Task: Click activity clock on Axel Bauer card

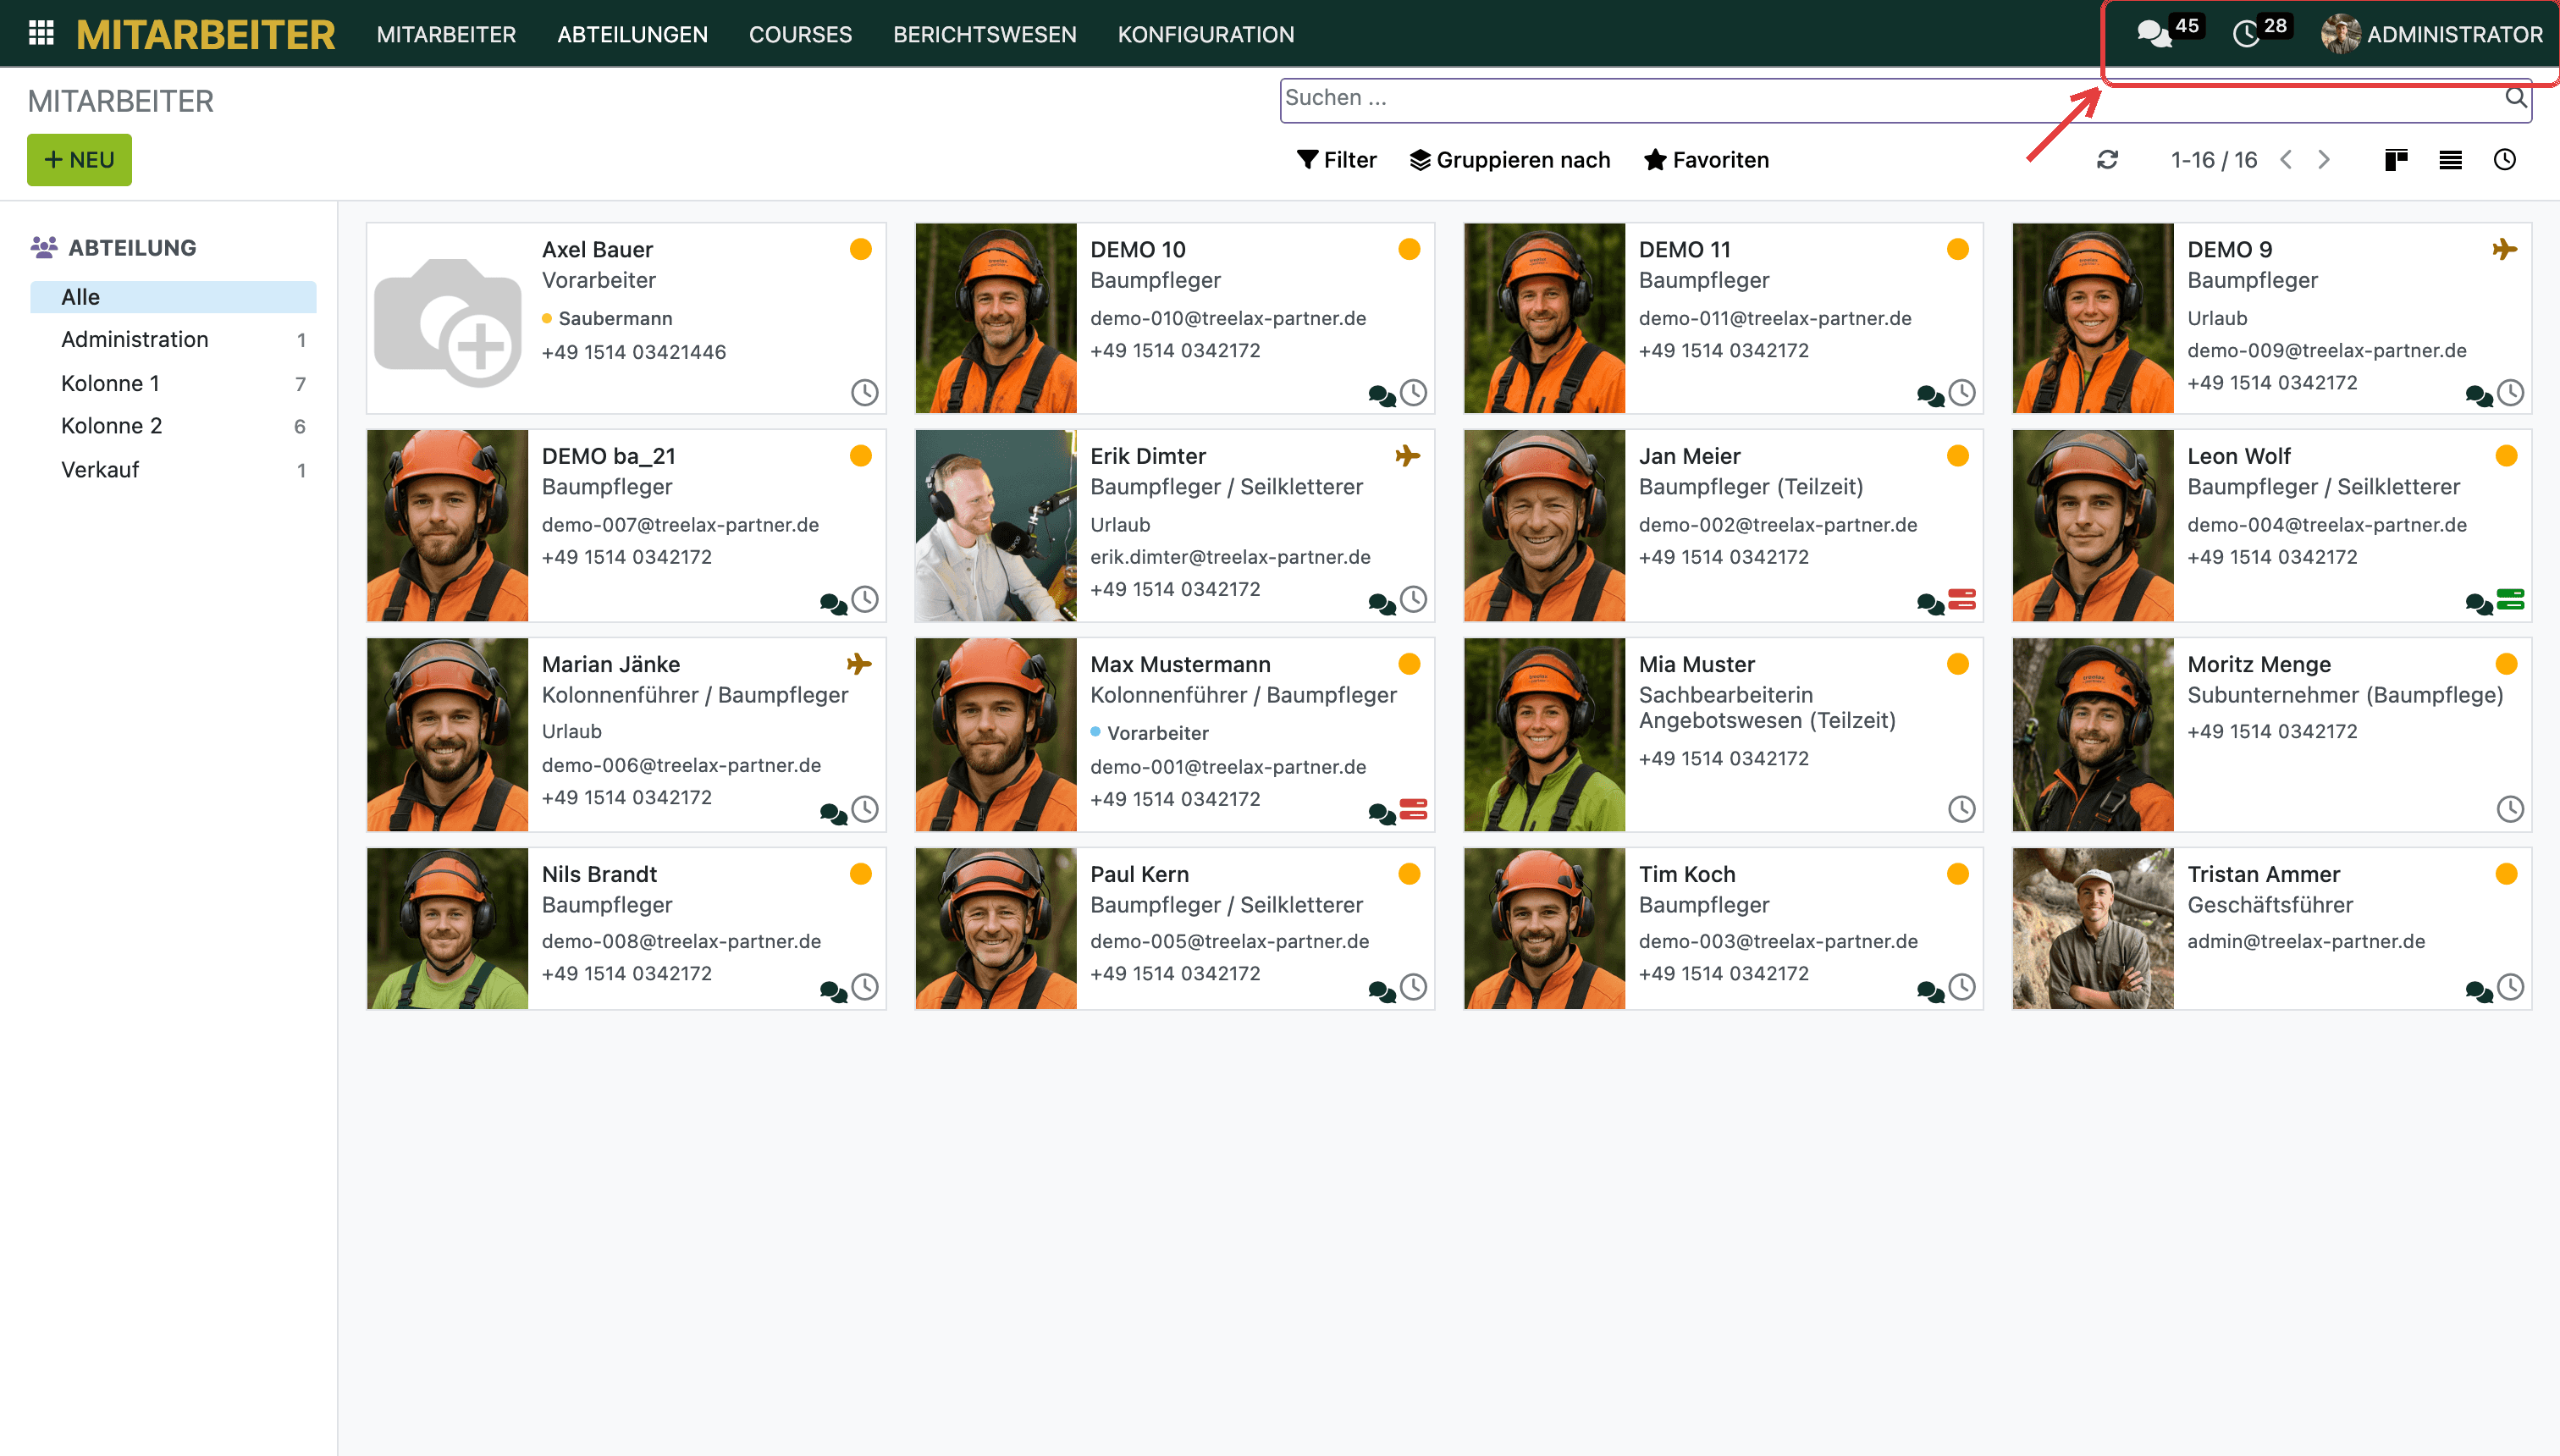Action: point(865,392)
